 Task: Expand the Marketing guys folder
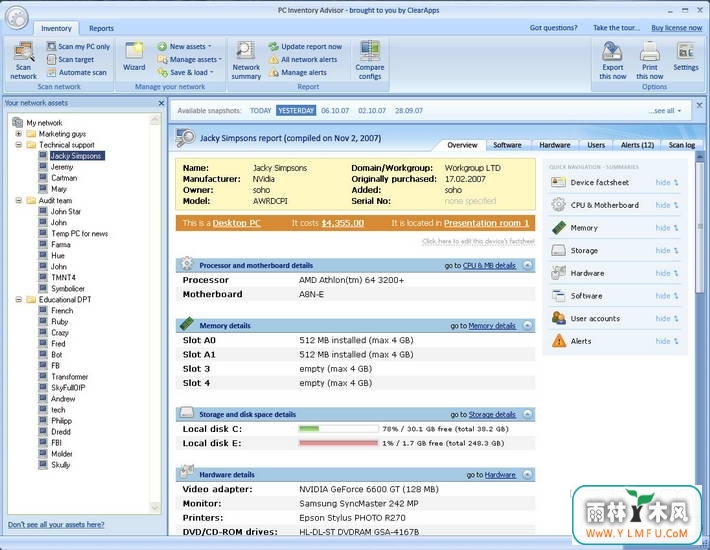coord(19,134)
